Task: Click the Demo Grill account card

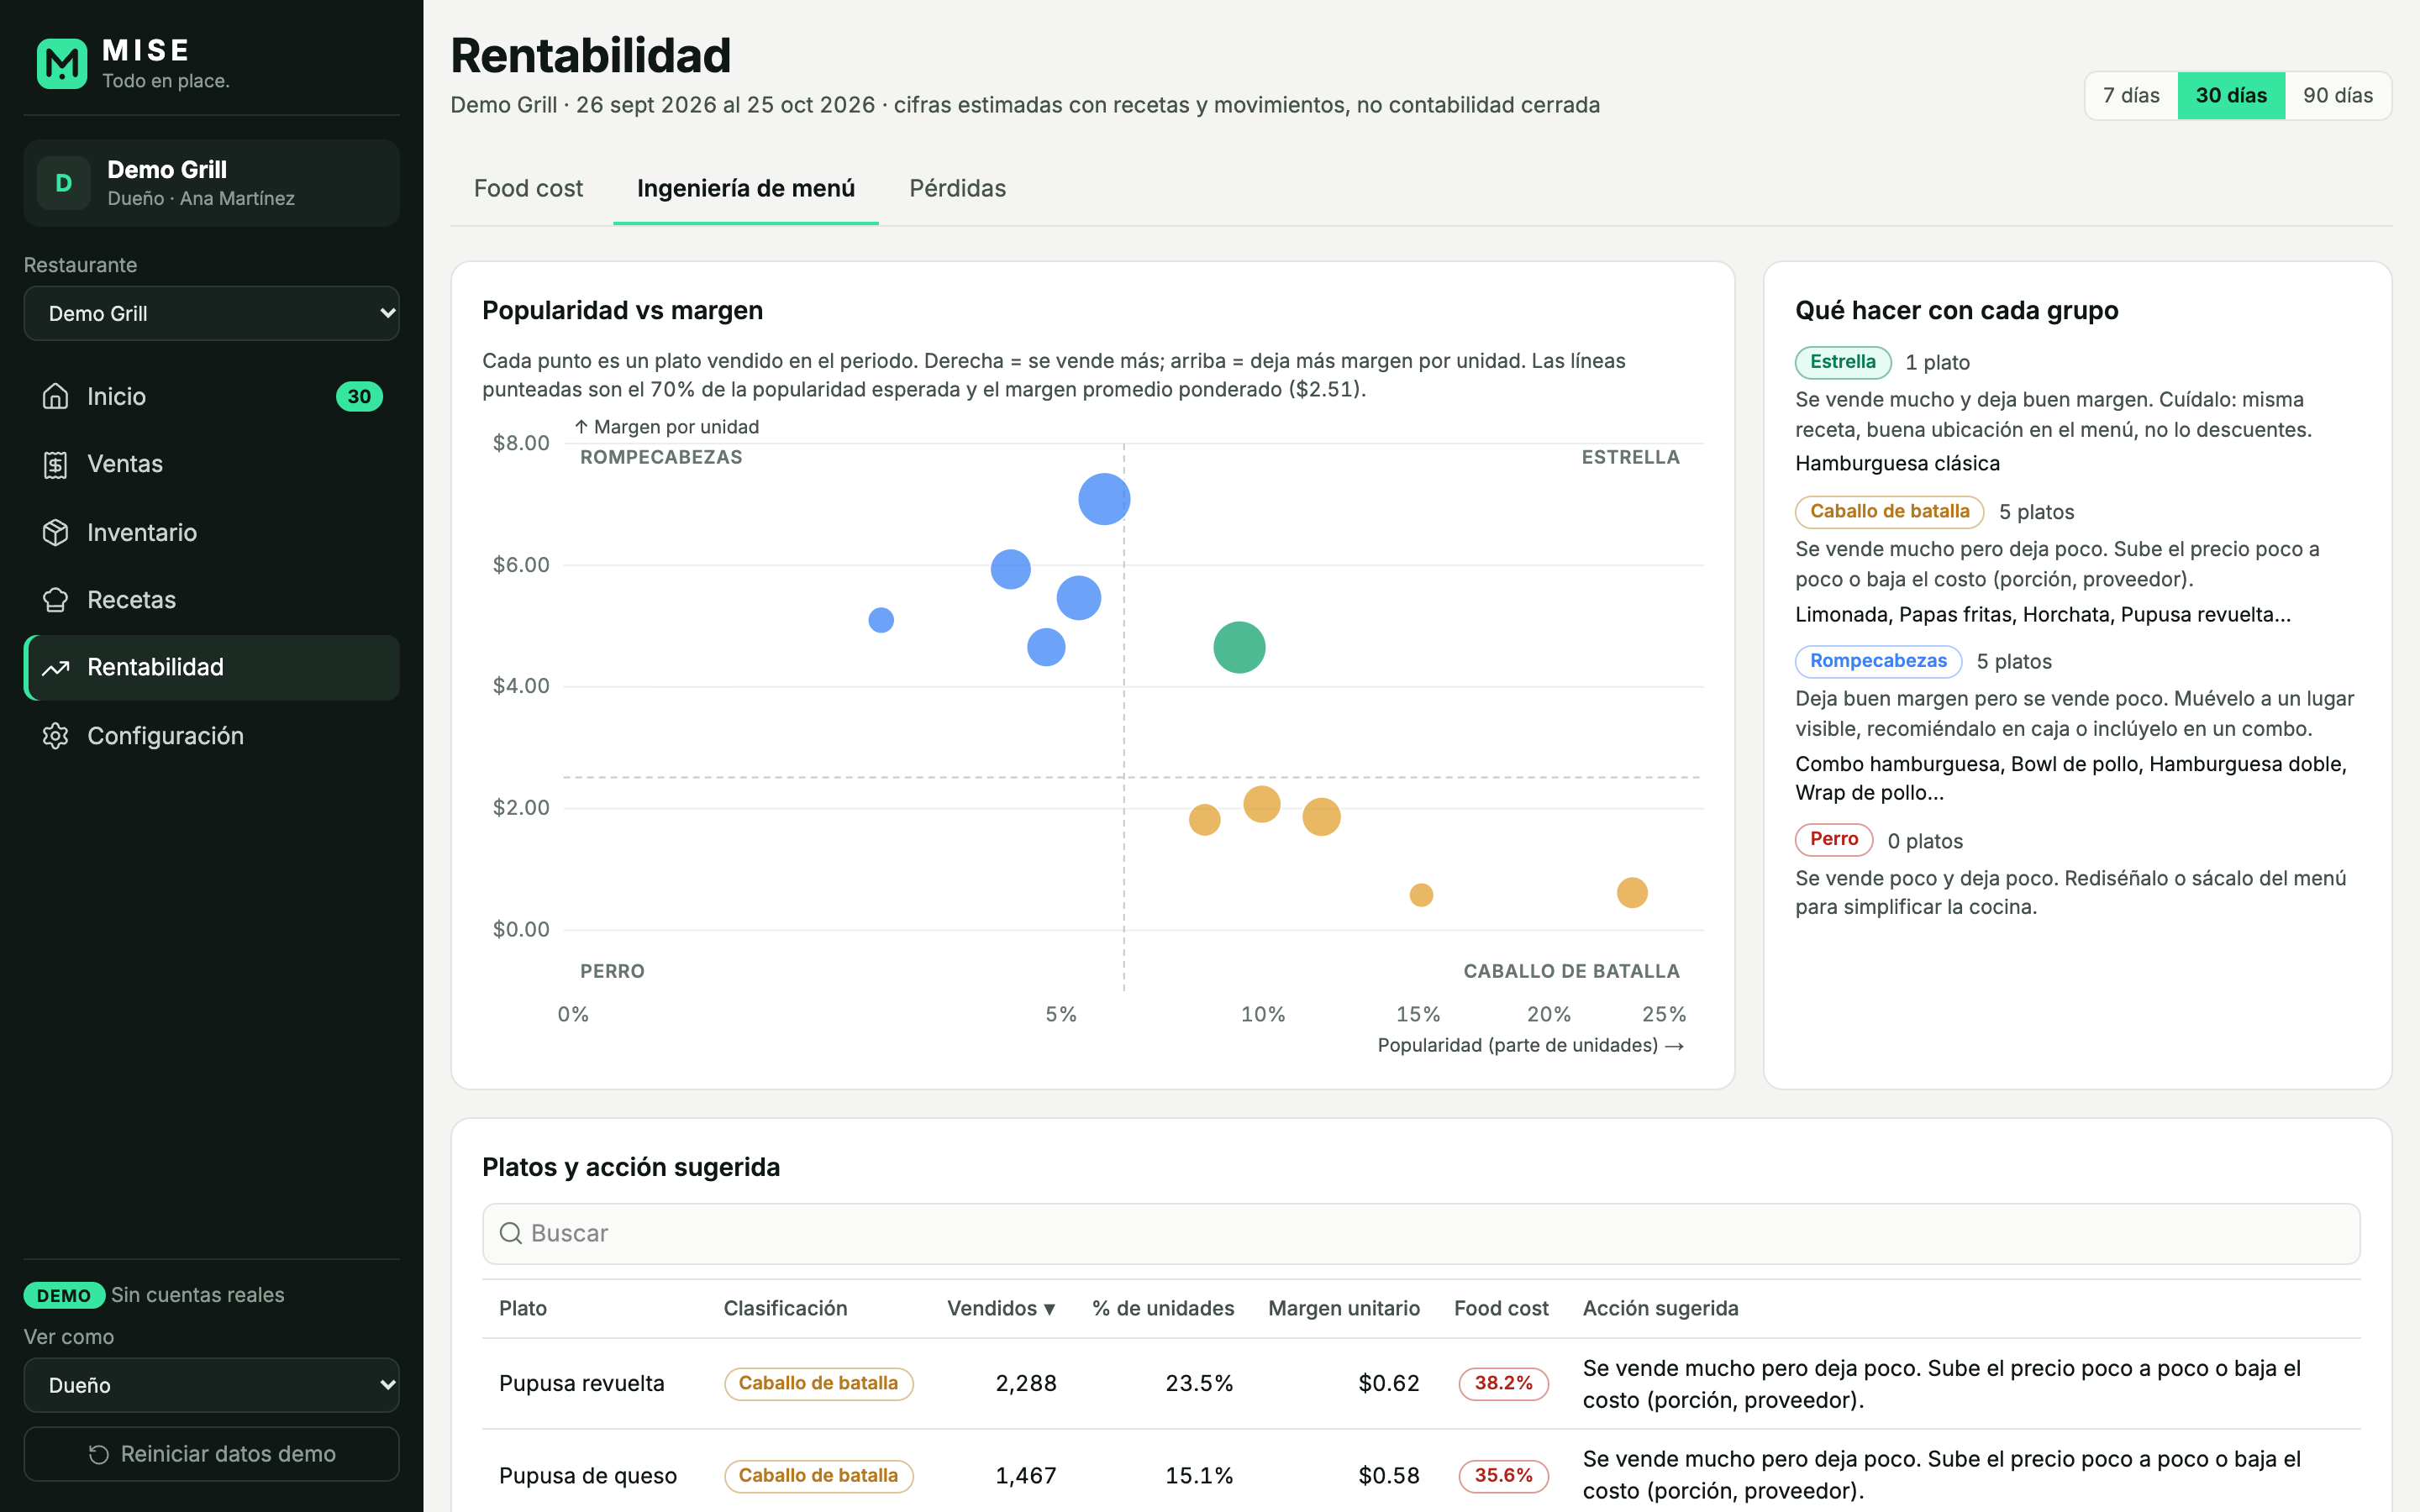Action: coord(212,183)
